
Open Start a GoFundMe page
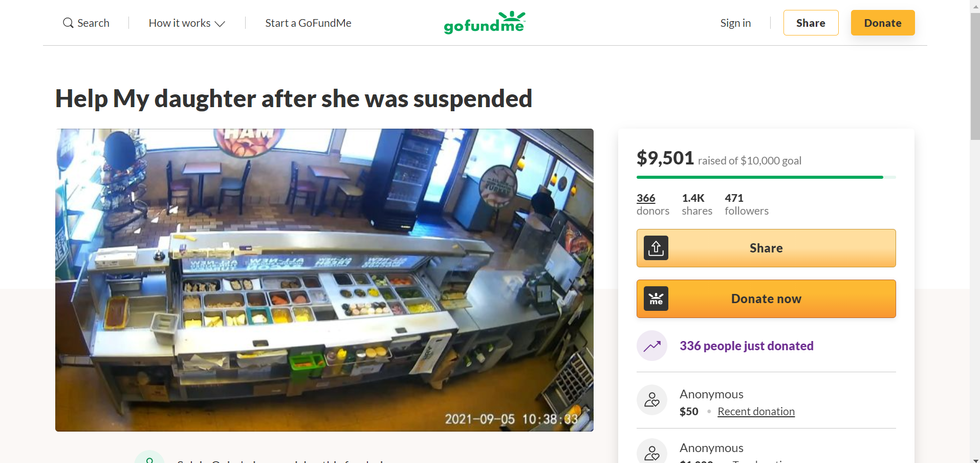308,23
